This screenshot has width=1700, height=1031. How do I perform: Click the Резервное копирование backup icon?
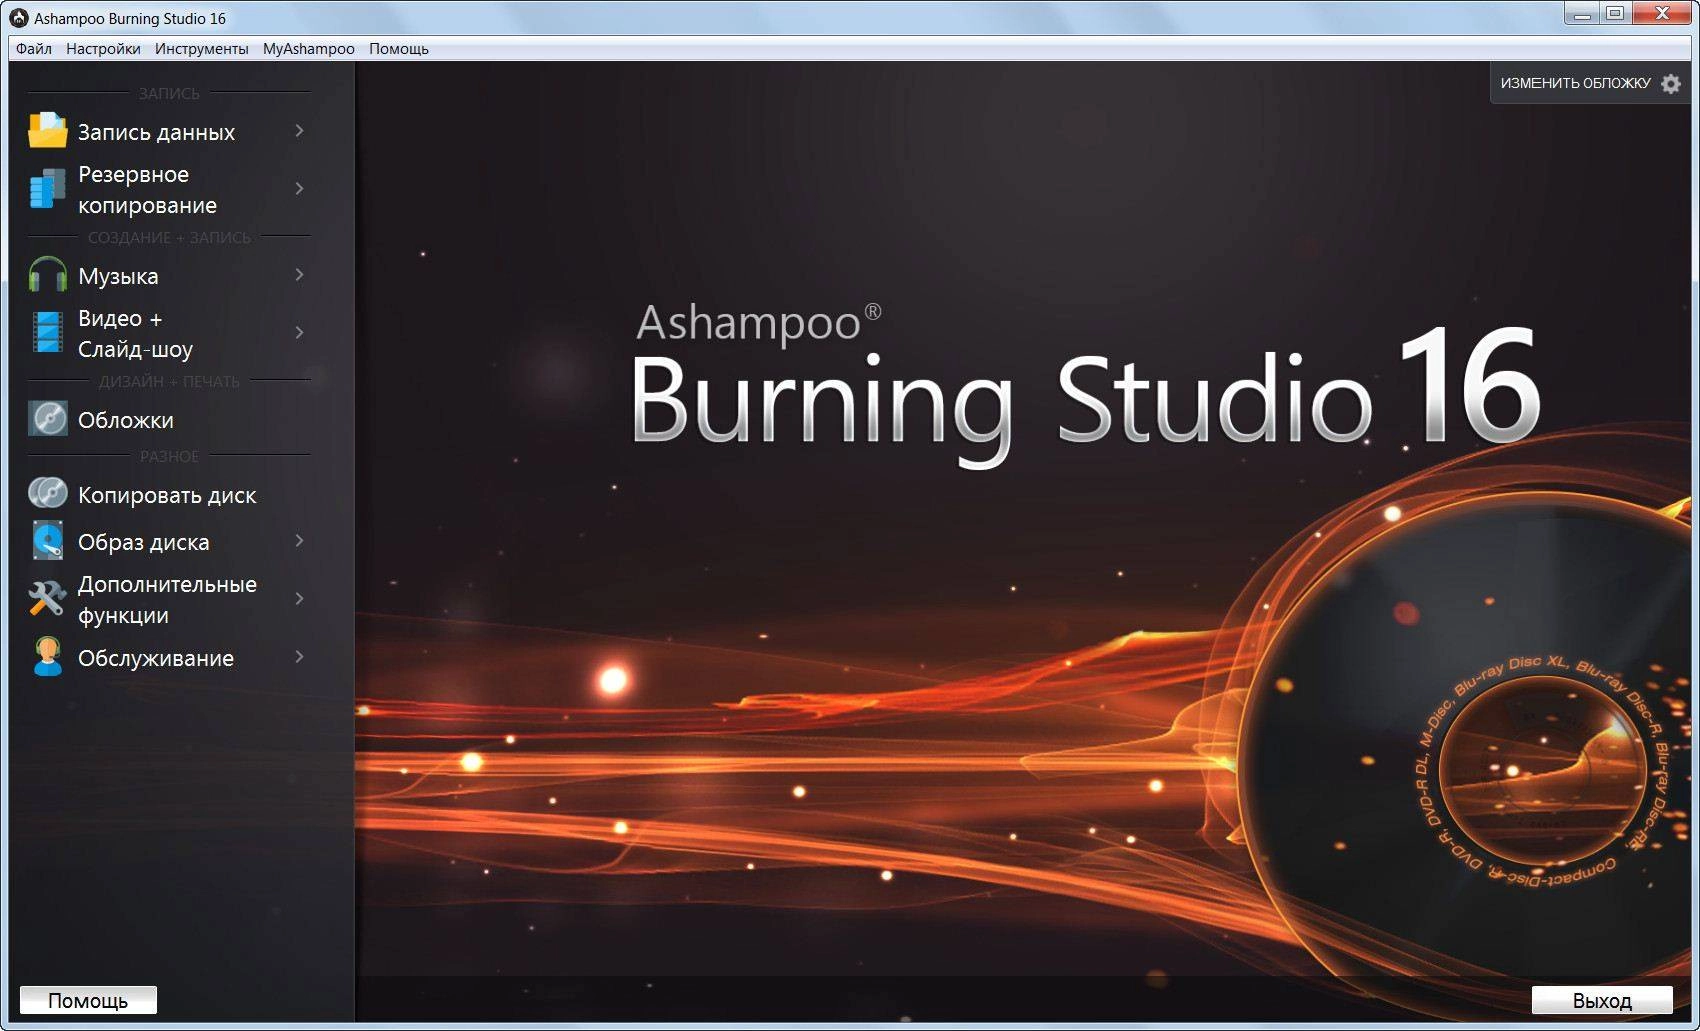[47, 189]
